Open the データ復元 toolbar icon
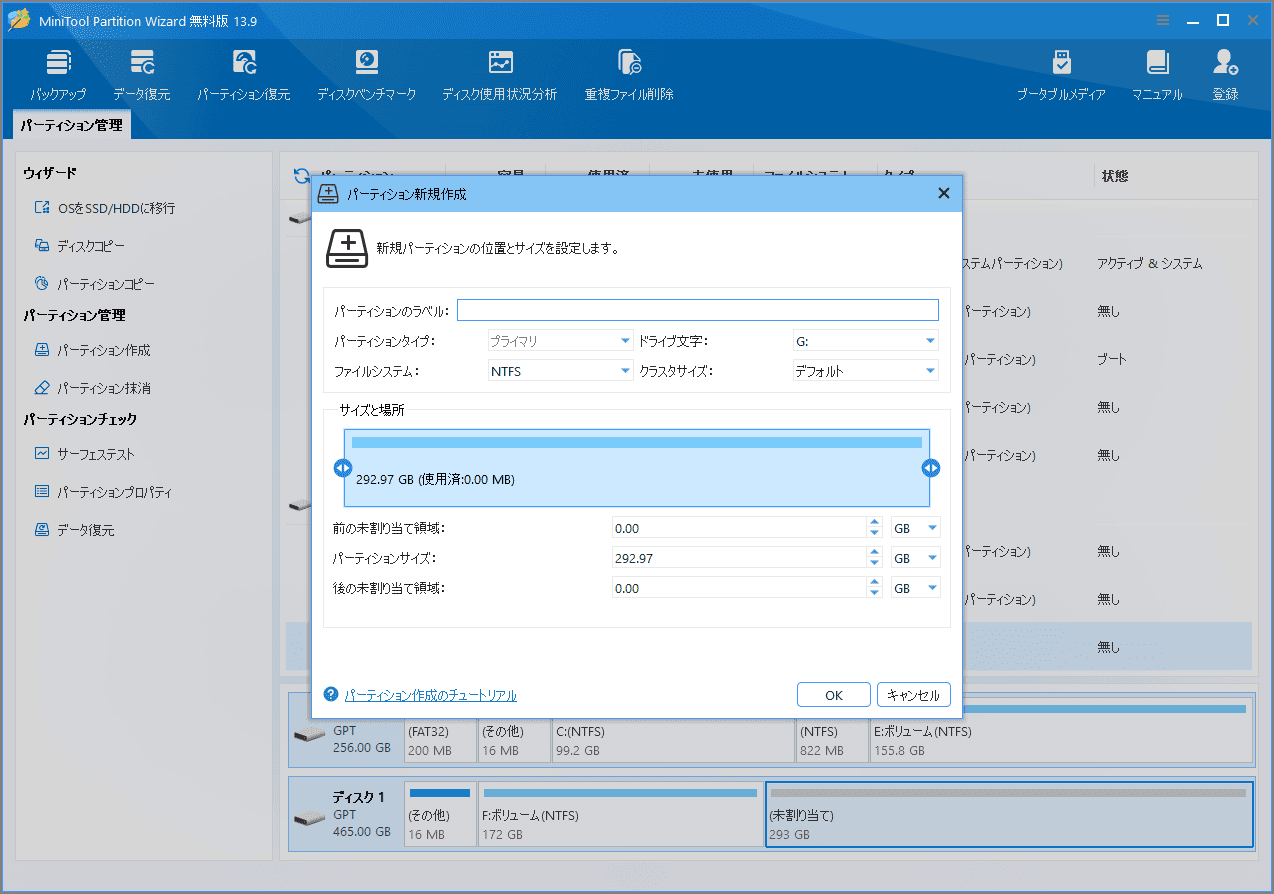The image size is (1274, 894). coord(141,75)
